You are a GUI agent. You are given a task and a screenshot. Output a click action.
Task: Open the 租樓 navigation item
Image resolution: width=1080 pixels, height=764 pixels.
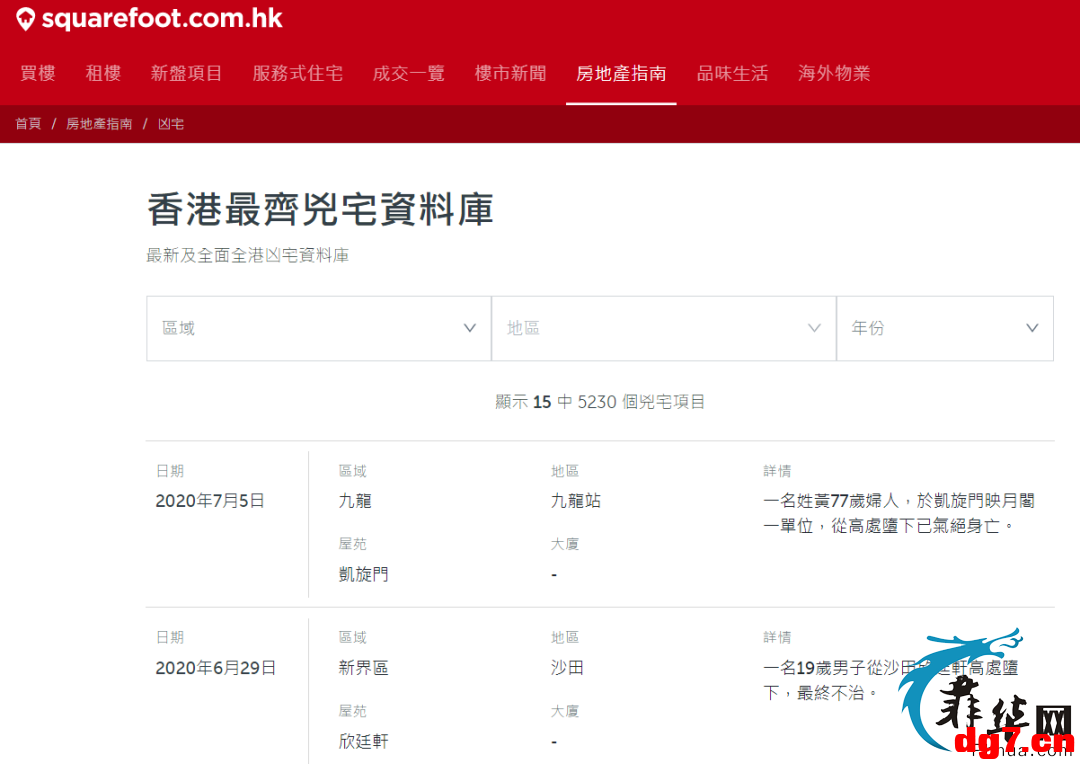[103, 73]
